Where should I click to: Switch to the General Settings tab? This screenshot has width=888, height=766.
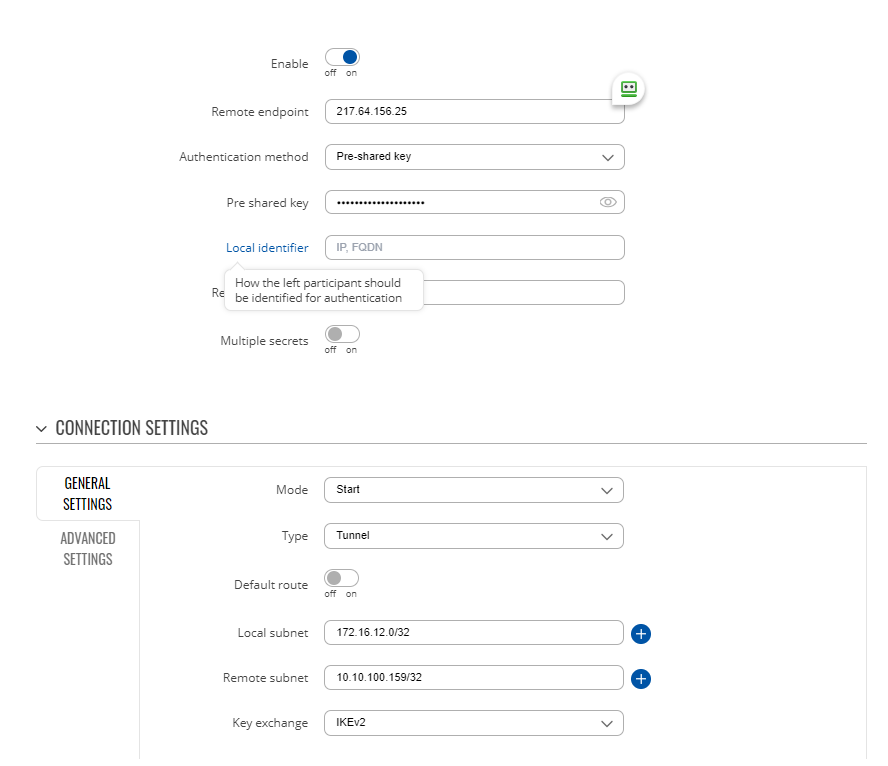click(87, 493)
